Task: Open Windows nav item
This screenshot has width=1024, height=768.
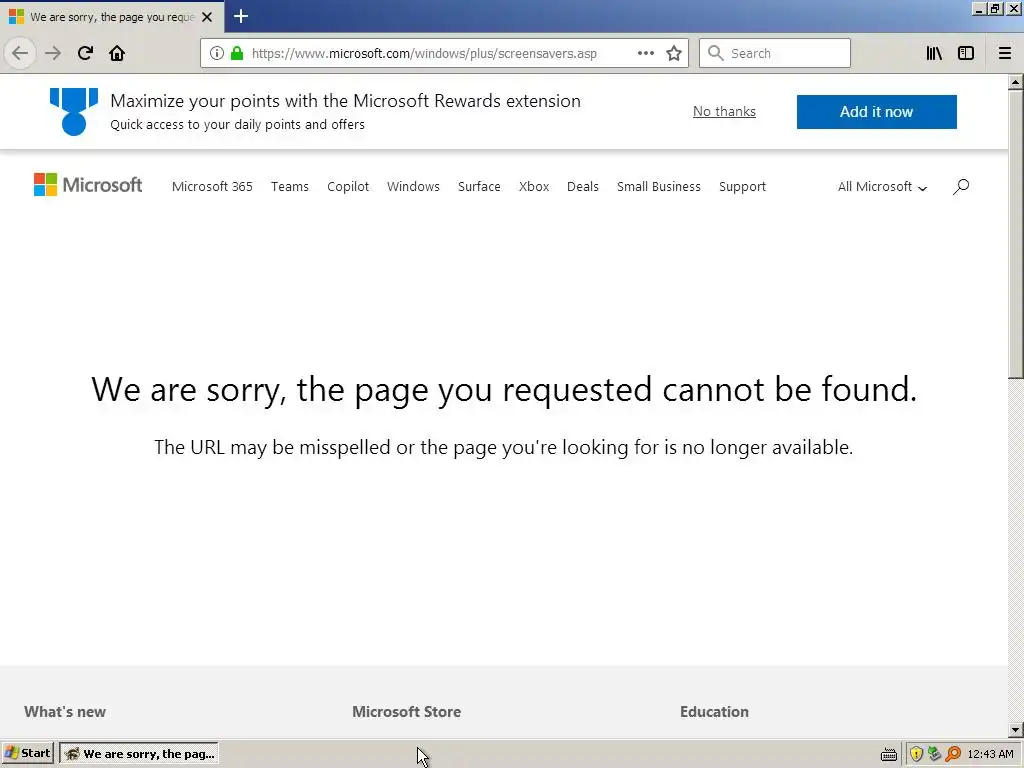Action: (413, 187)
